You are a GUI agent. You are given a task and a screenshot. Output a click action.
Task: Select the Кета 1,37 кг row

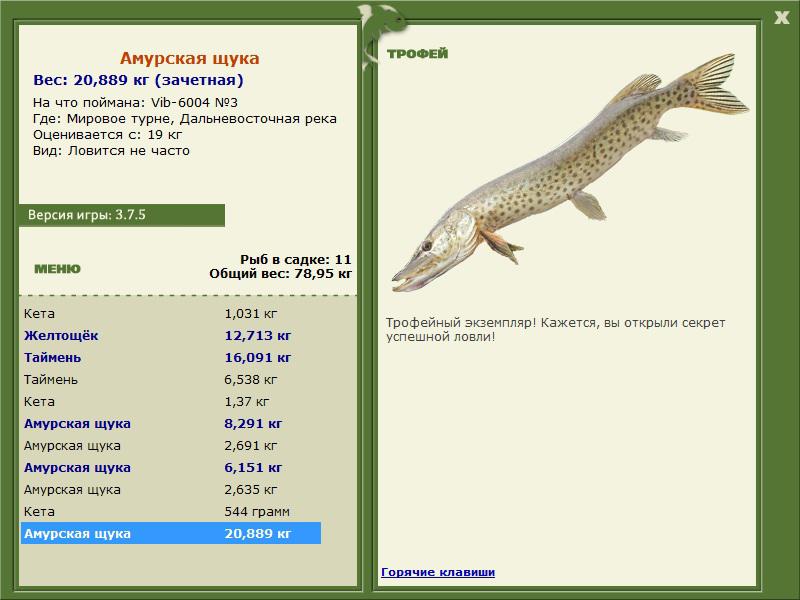pyautogui.click(x=170, y=402)
